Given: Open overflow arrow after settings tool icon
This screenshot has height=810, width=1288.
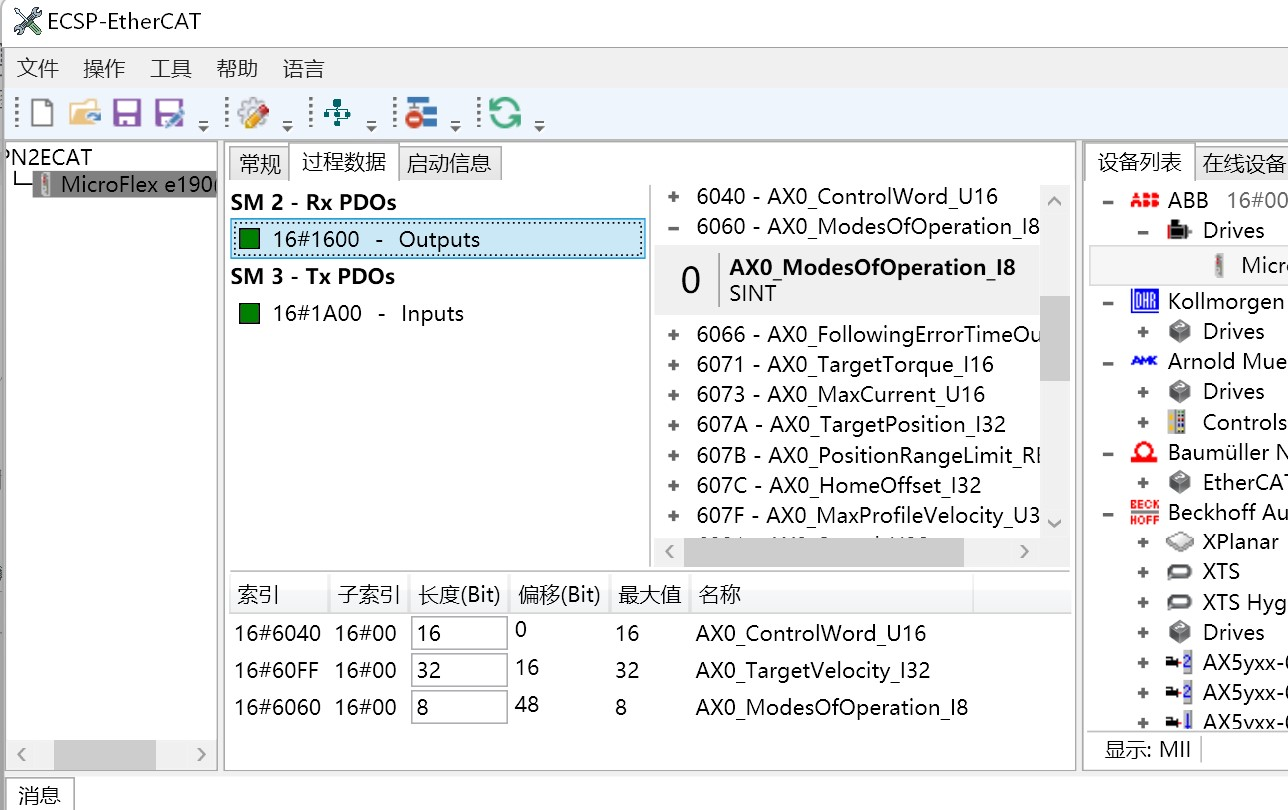Looking at the screenshot, I should pyautogui.click(x=287, y=126).
